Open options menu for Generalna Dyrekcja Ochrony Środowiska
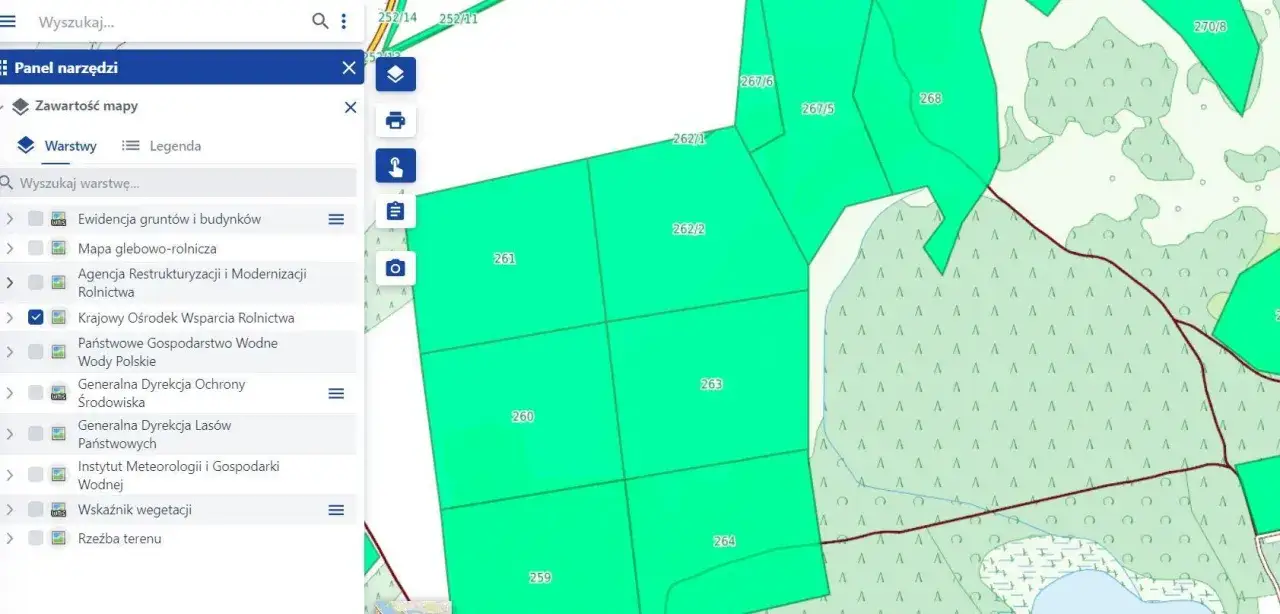This screenshot has height=614, width=1280. 336,393
